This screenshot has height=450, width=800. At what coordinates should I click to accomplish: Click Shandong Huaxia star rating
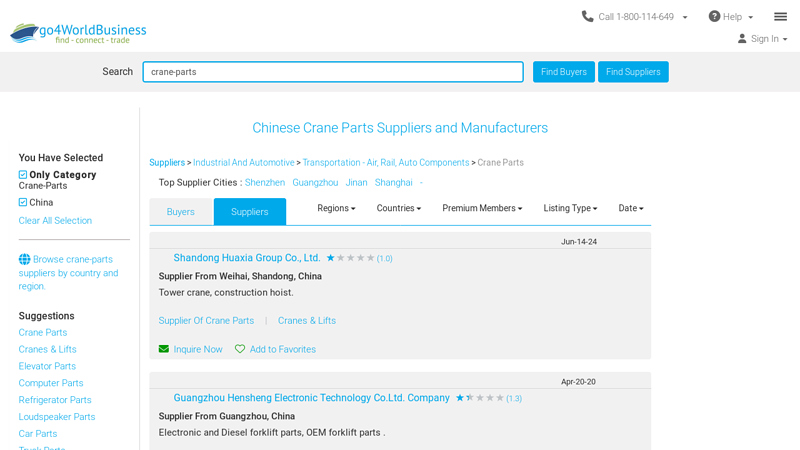(350, 258)
